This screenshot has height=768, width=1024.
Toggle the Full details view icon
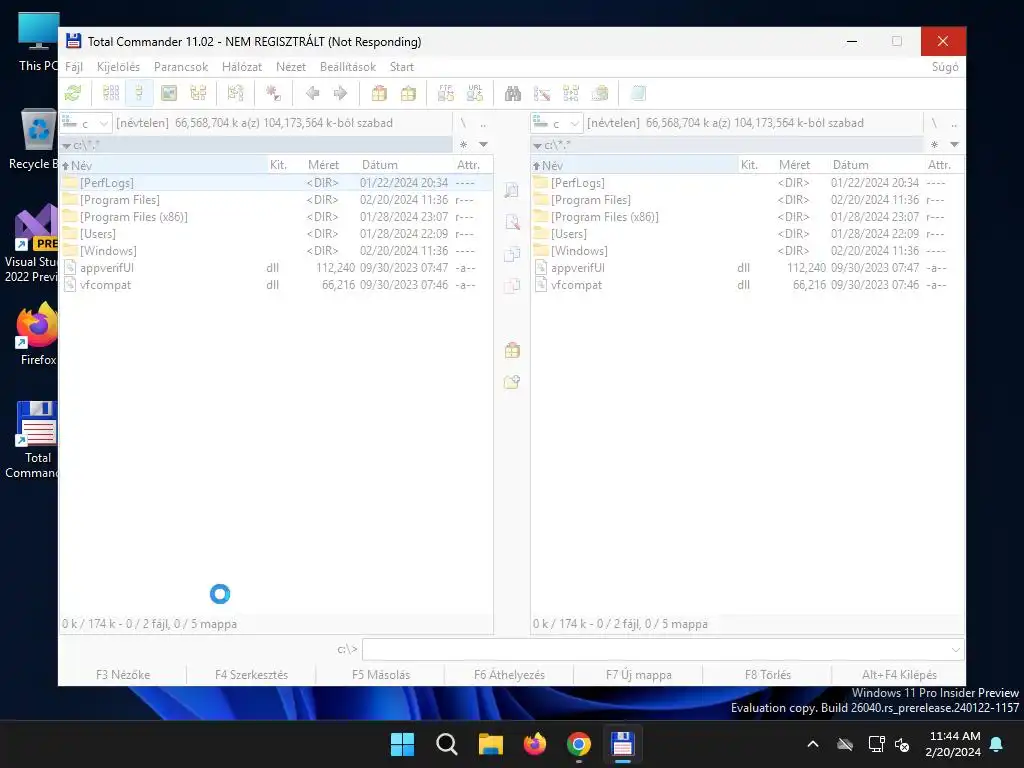[x=140, y=93]
